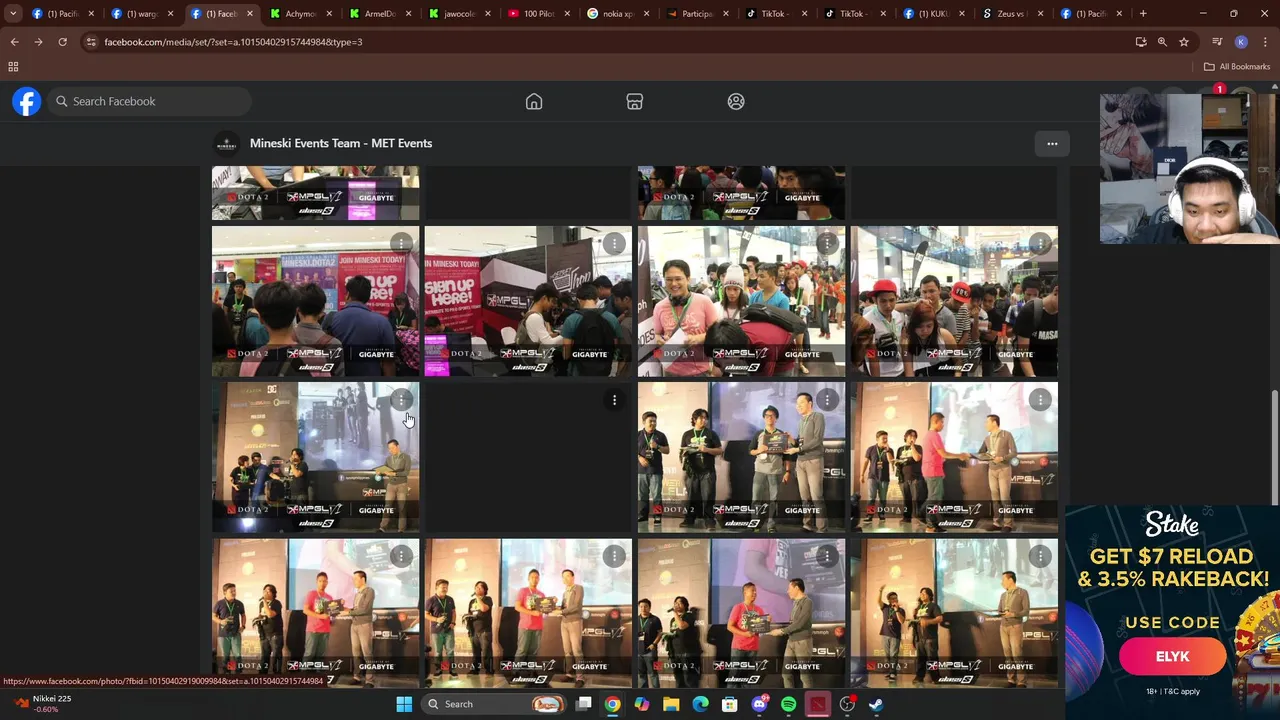Viewport: 1280px width, 720px height.
Task: Click the Search Facebook field
Action: coord(150,101)
